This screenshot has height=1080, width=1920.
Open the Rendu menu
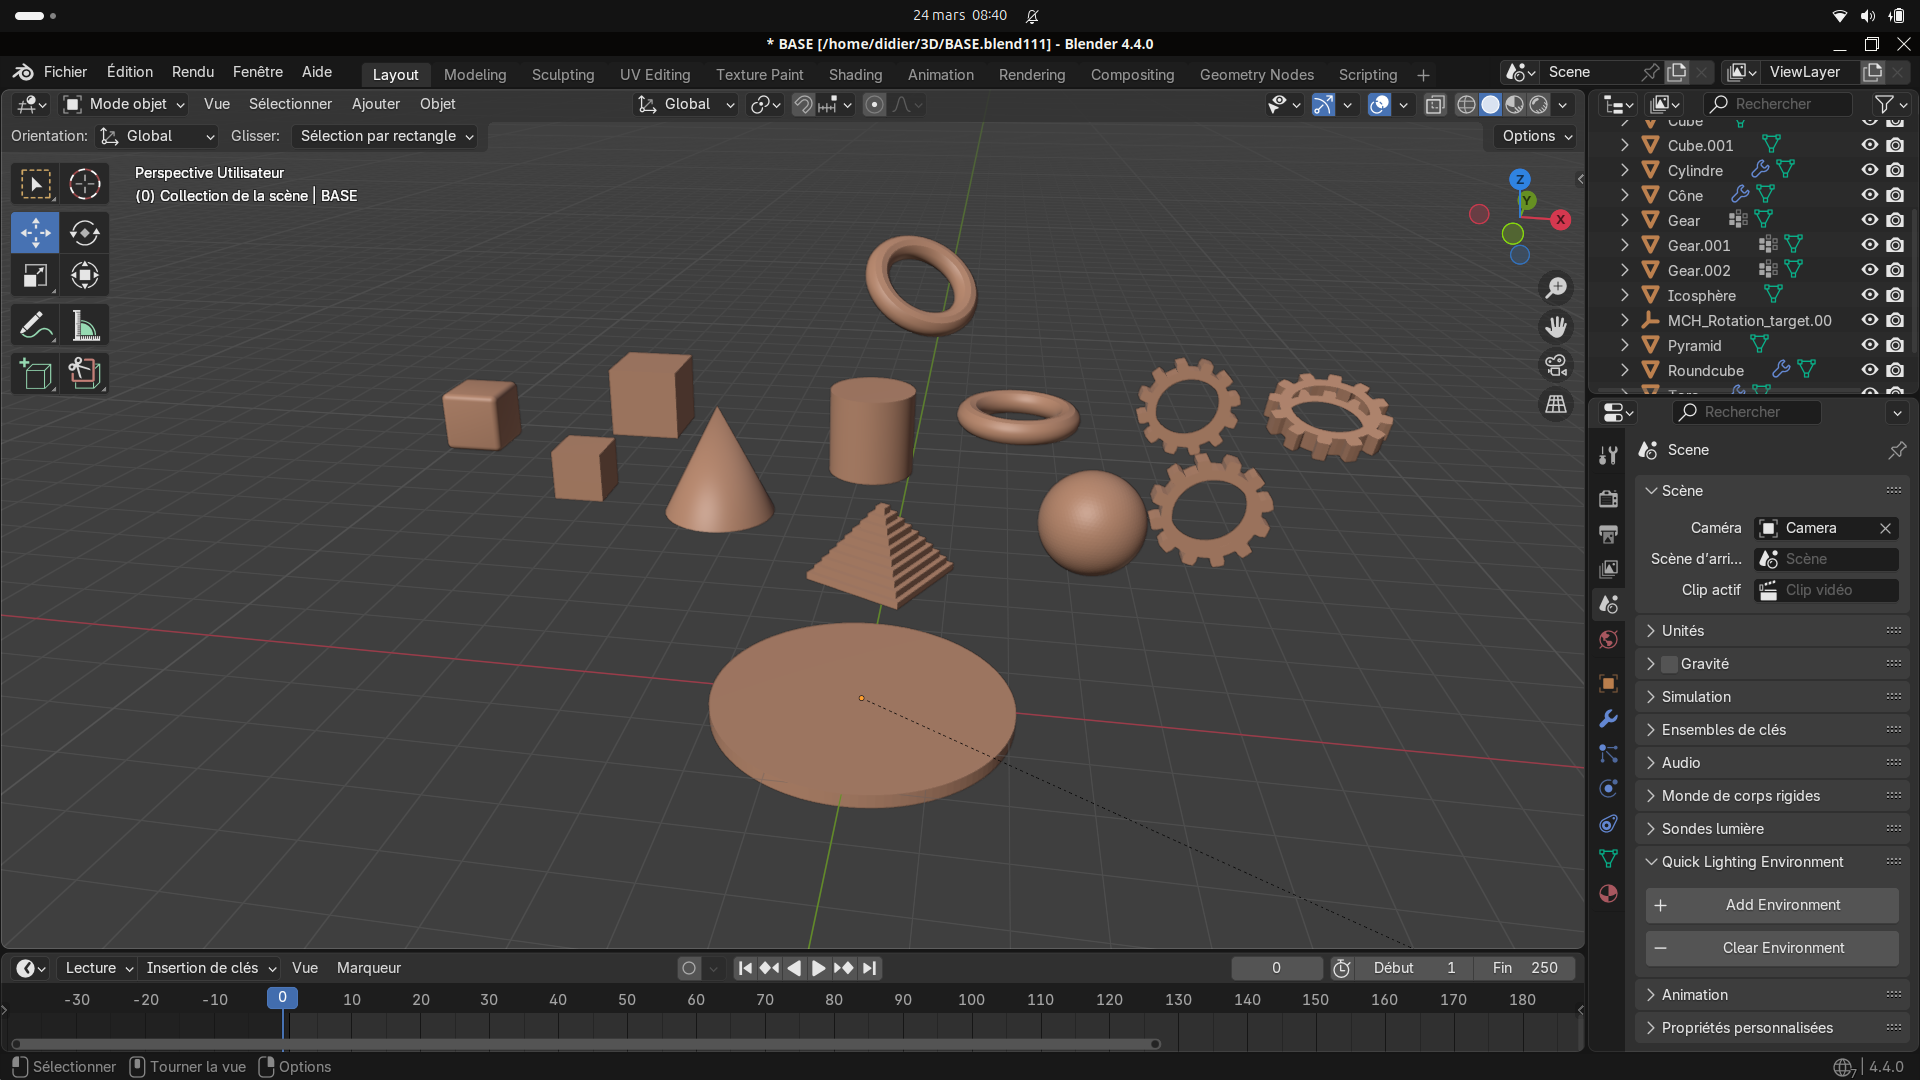(192, 72)
